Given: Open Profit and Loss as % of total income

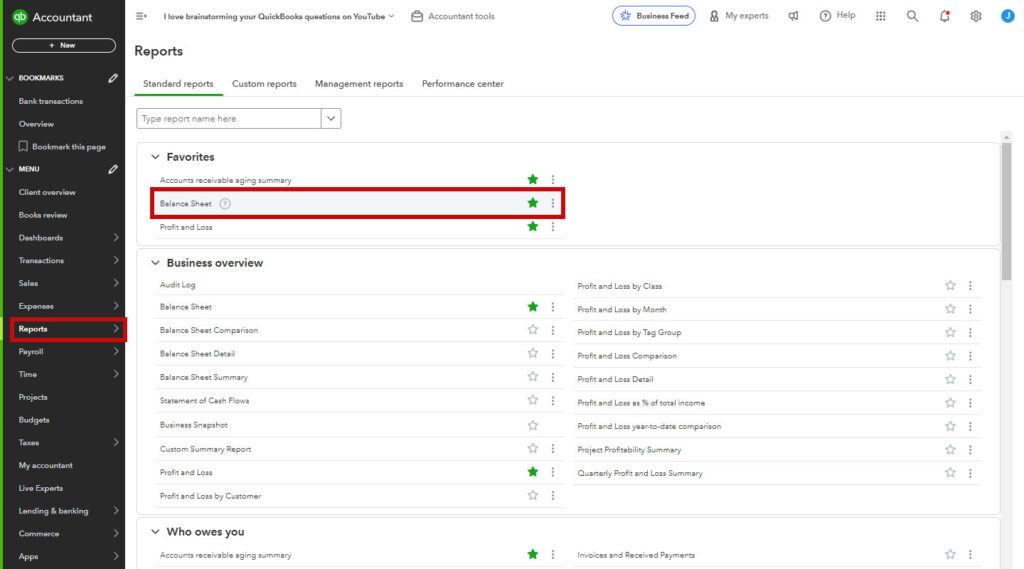Looking at the screenshot, I should tap(641, 403).
